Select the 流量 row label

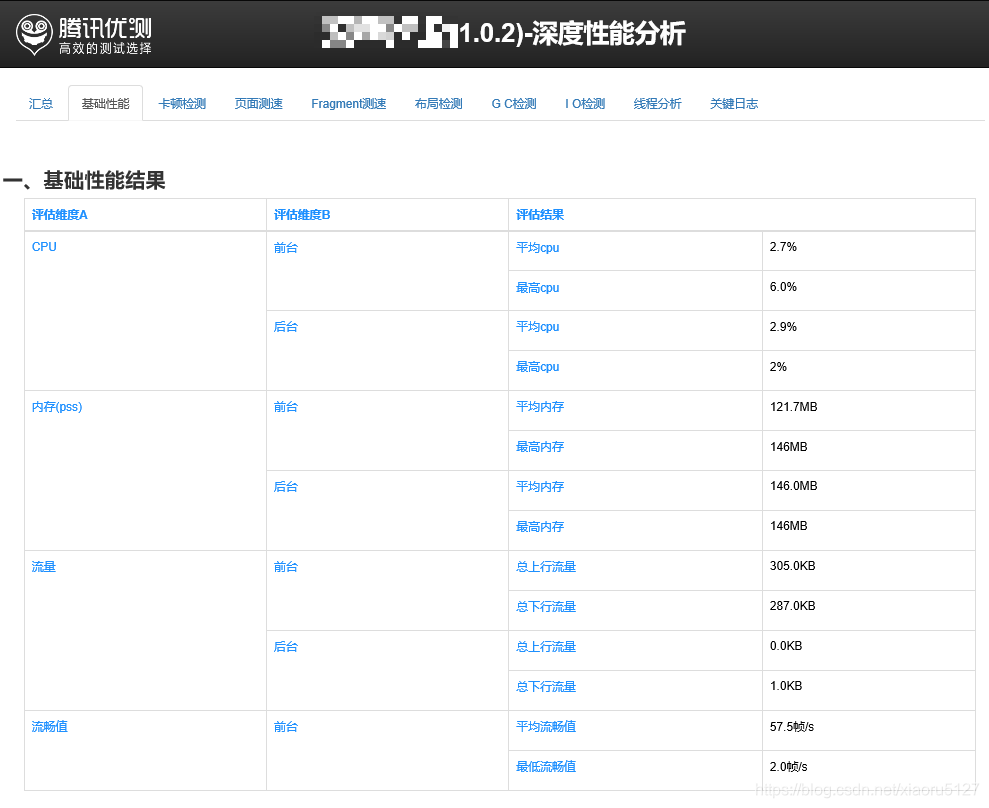(x=44, y=567)
